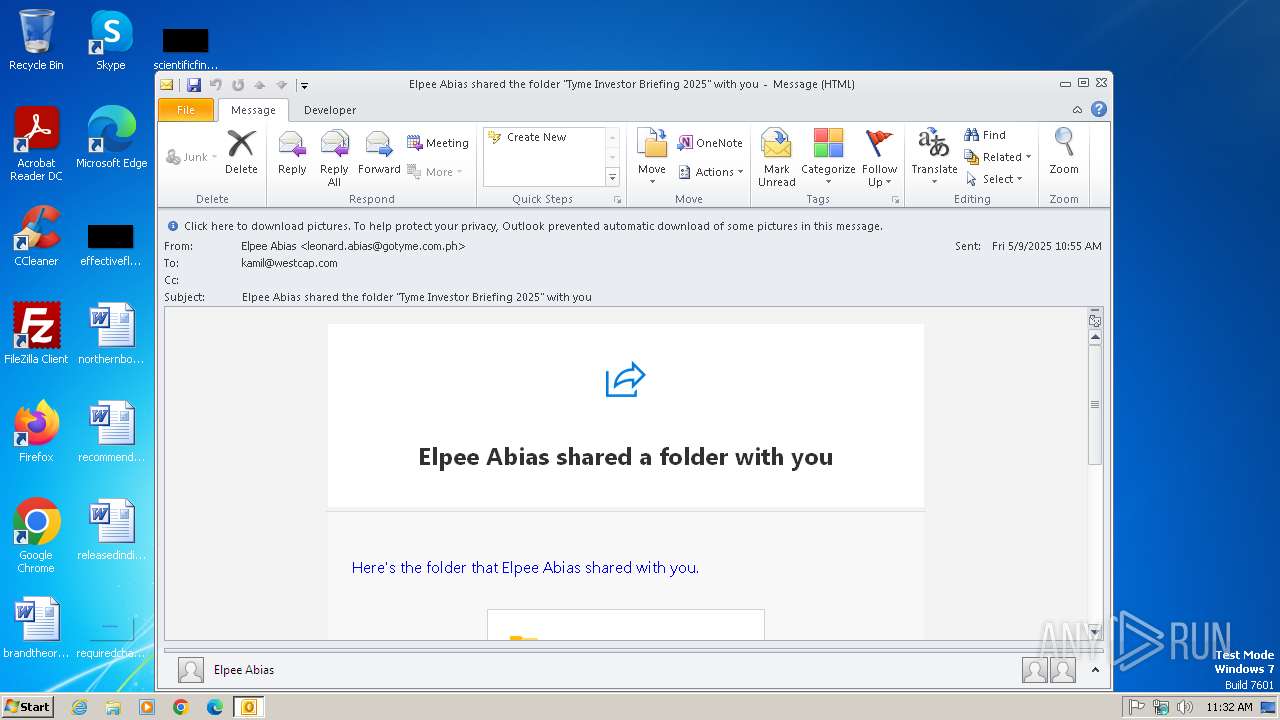Open the brandtheor... Word document
The image size is (1280, 720).
(x=36, y=629)
